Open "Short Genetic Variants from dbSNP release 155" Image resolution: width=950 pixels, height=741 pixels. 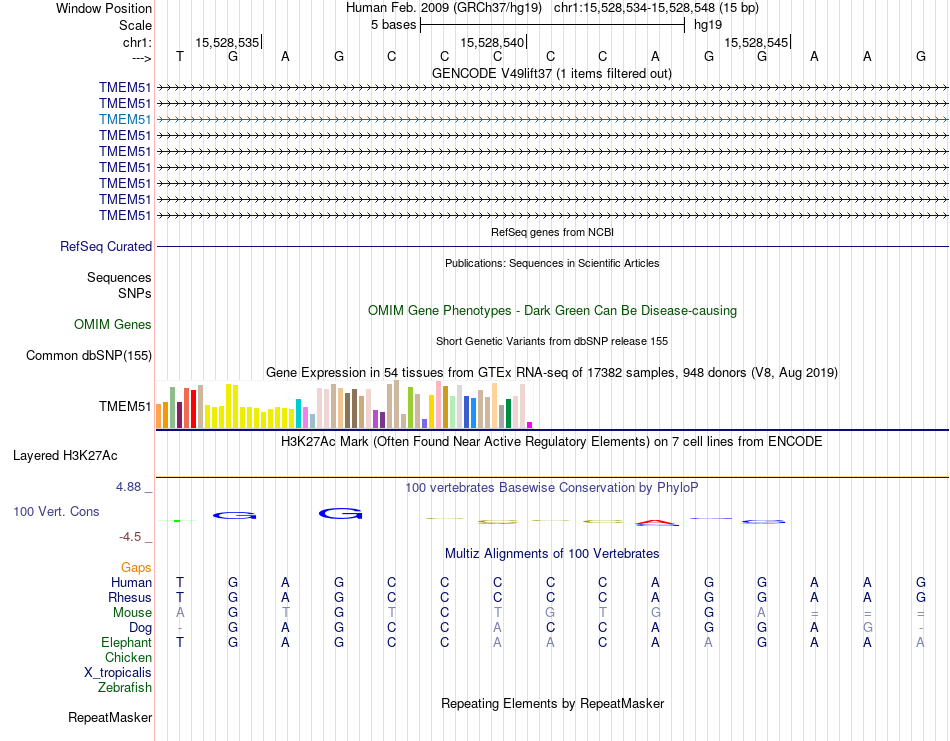(552, 341)
